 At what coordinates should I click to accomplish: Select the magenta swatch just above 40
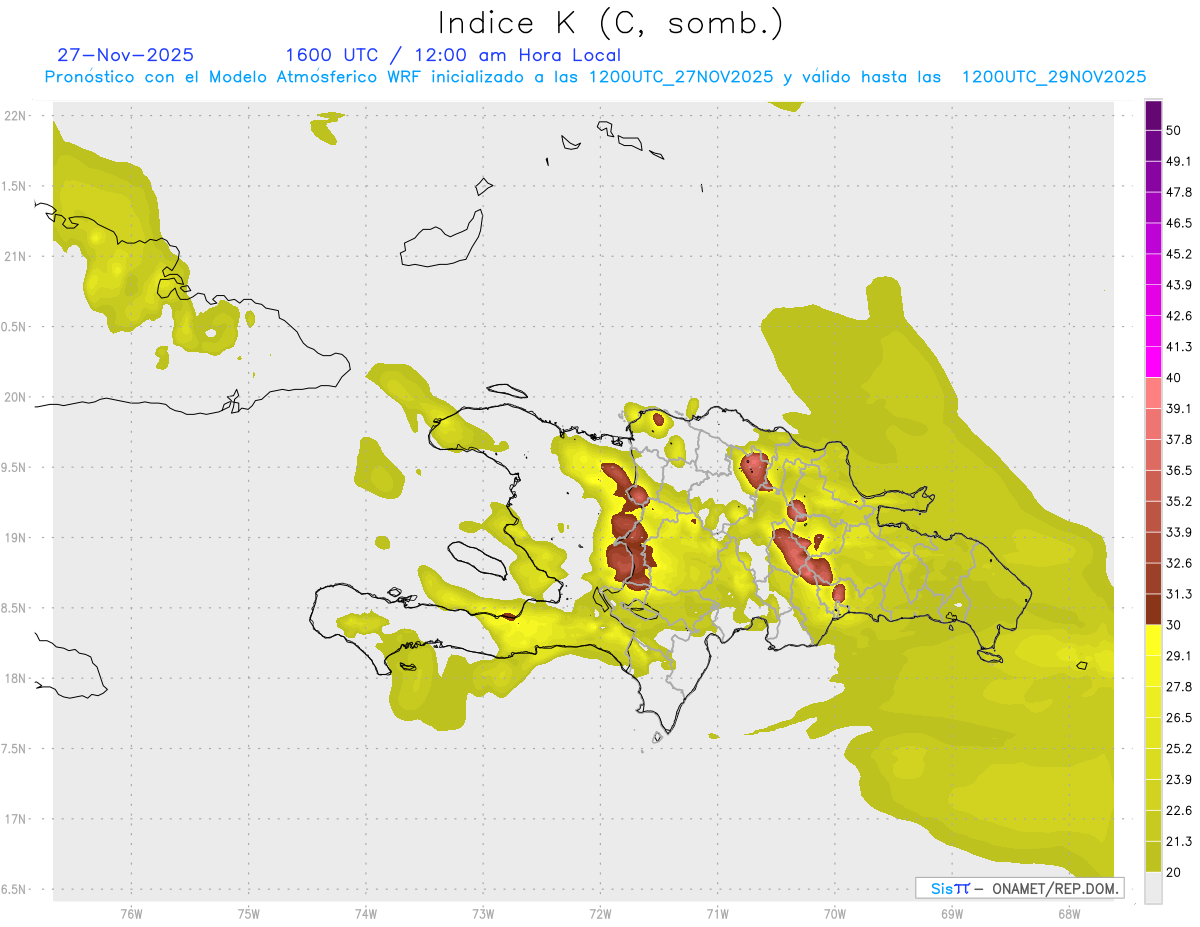pyautogui.click(x=1153, y=362)
